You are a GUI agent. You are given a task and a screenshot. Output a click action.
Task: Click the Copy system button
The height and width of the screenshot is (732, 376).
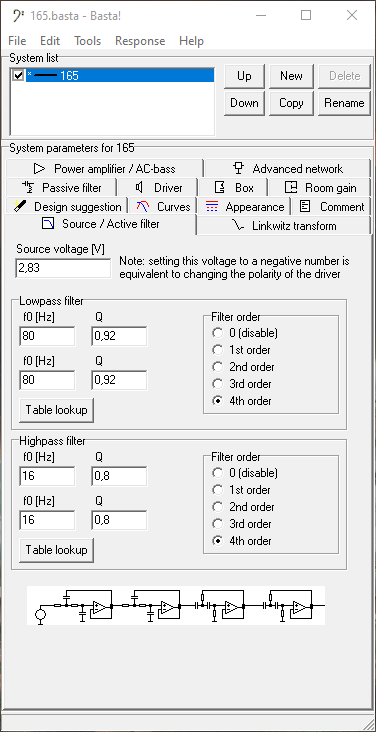(x=291, y=103)
